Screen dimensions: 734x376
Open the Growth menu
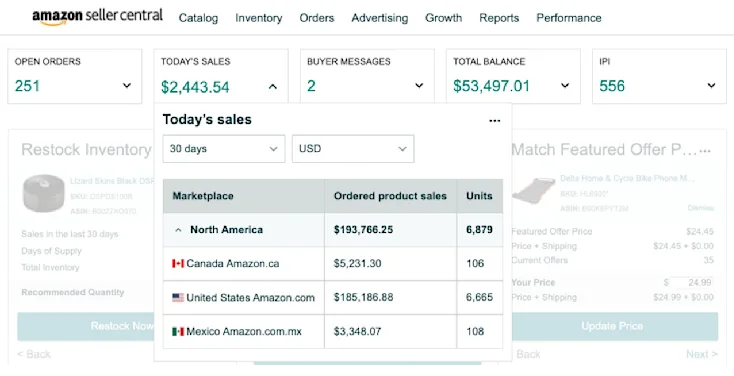pyautogui.click(x=443, y=18)
